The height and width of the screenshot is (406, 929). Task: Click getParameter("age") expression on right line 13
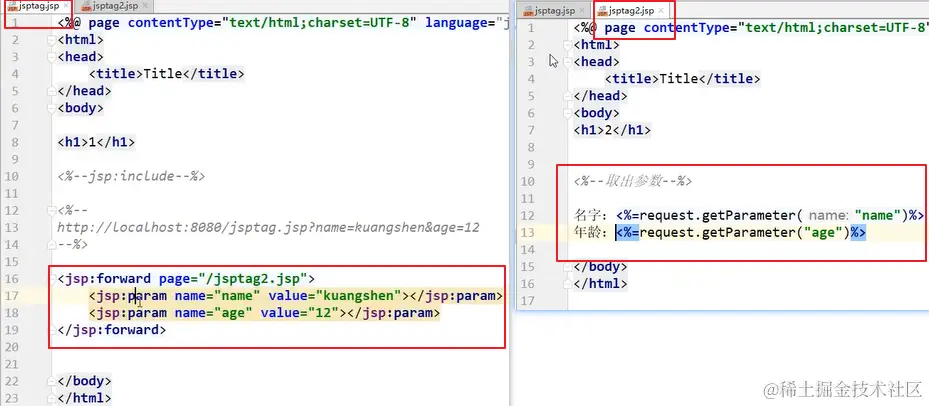click(x=741, y=233)
